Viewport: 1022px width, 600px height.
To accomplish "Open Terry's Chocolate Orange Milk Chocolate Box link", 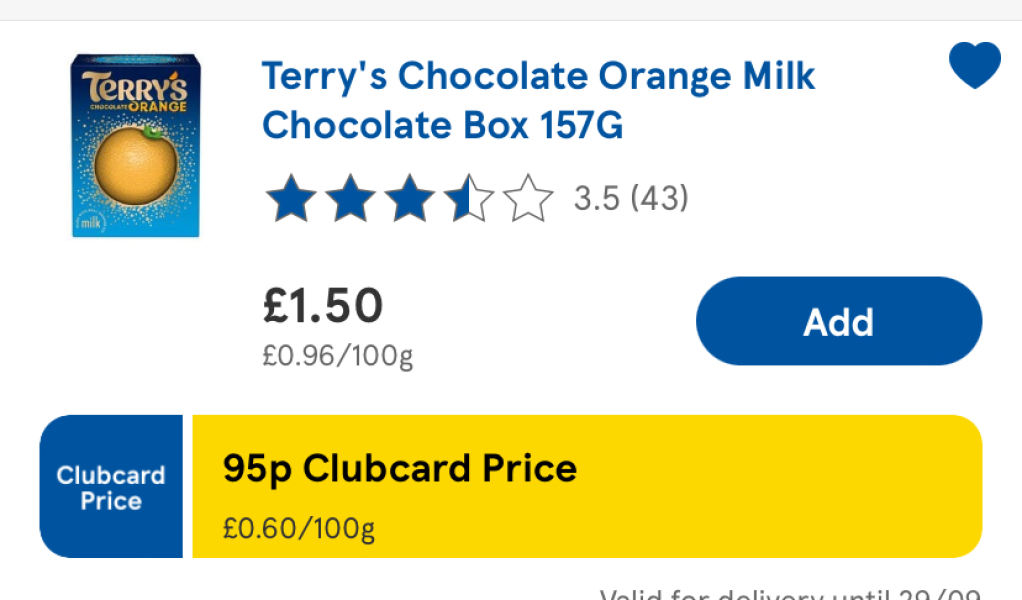I will tap(538, 100).
